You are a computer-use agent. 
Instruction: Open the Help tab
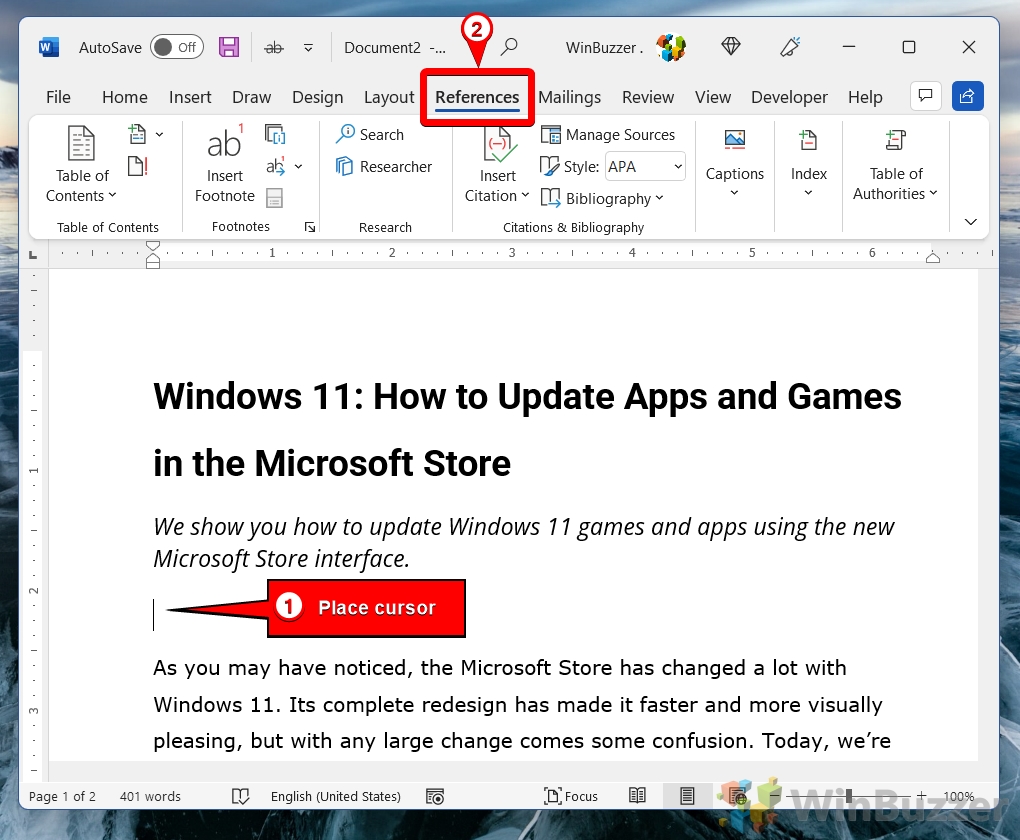point(865,97)
